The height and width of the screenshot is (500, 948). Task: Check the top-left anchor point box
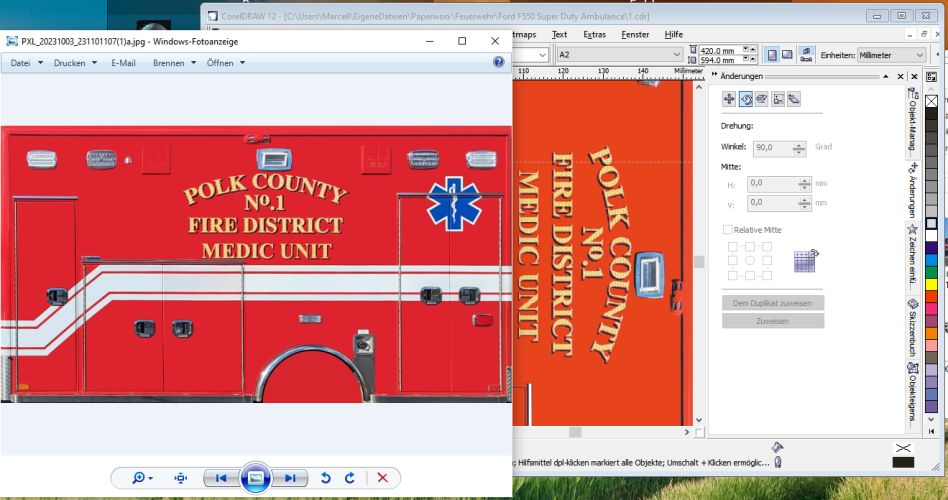[x=733, y=247]
